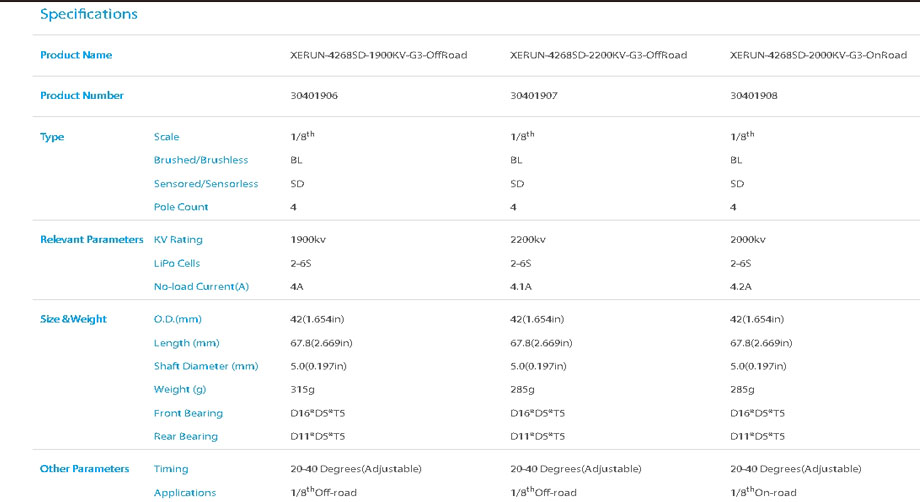The width and height of the screenshot is (920, 502).
Task: Select the XERUN-4268SD-2000KV-G3-OnRoad product name
Action: tap(818, 55)
